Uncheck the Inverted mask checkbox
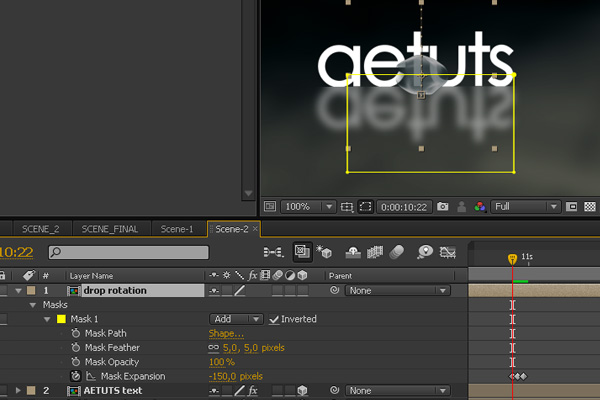Screen dimensions: 600x400 pos(274,319)
